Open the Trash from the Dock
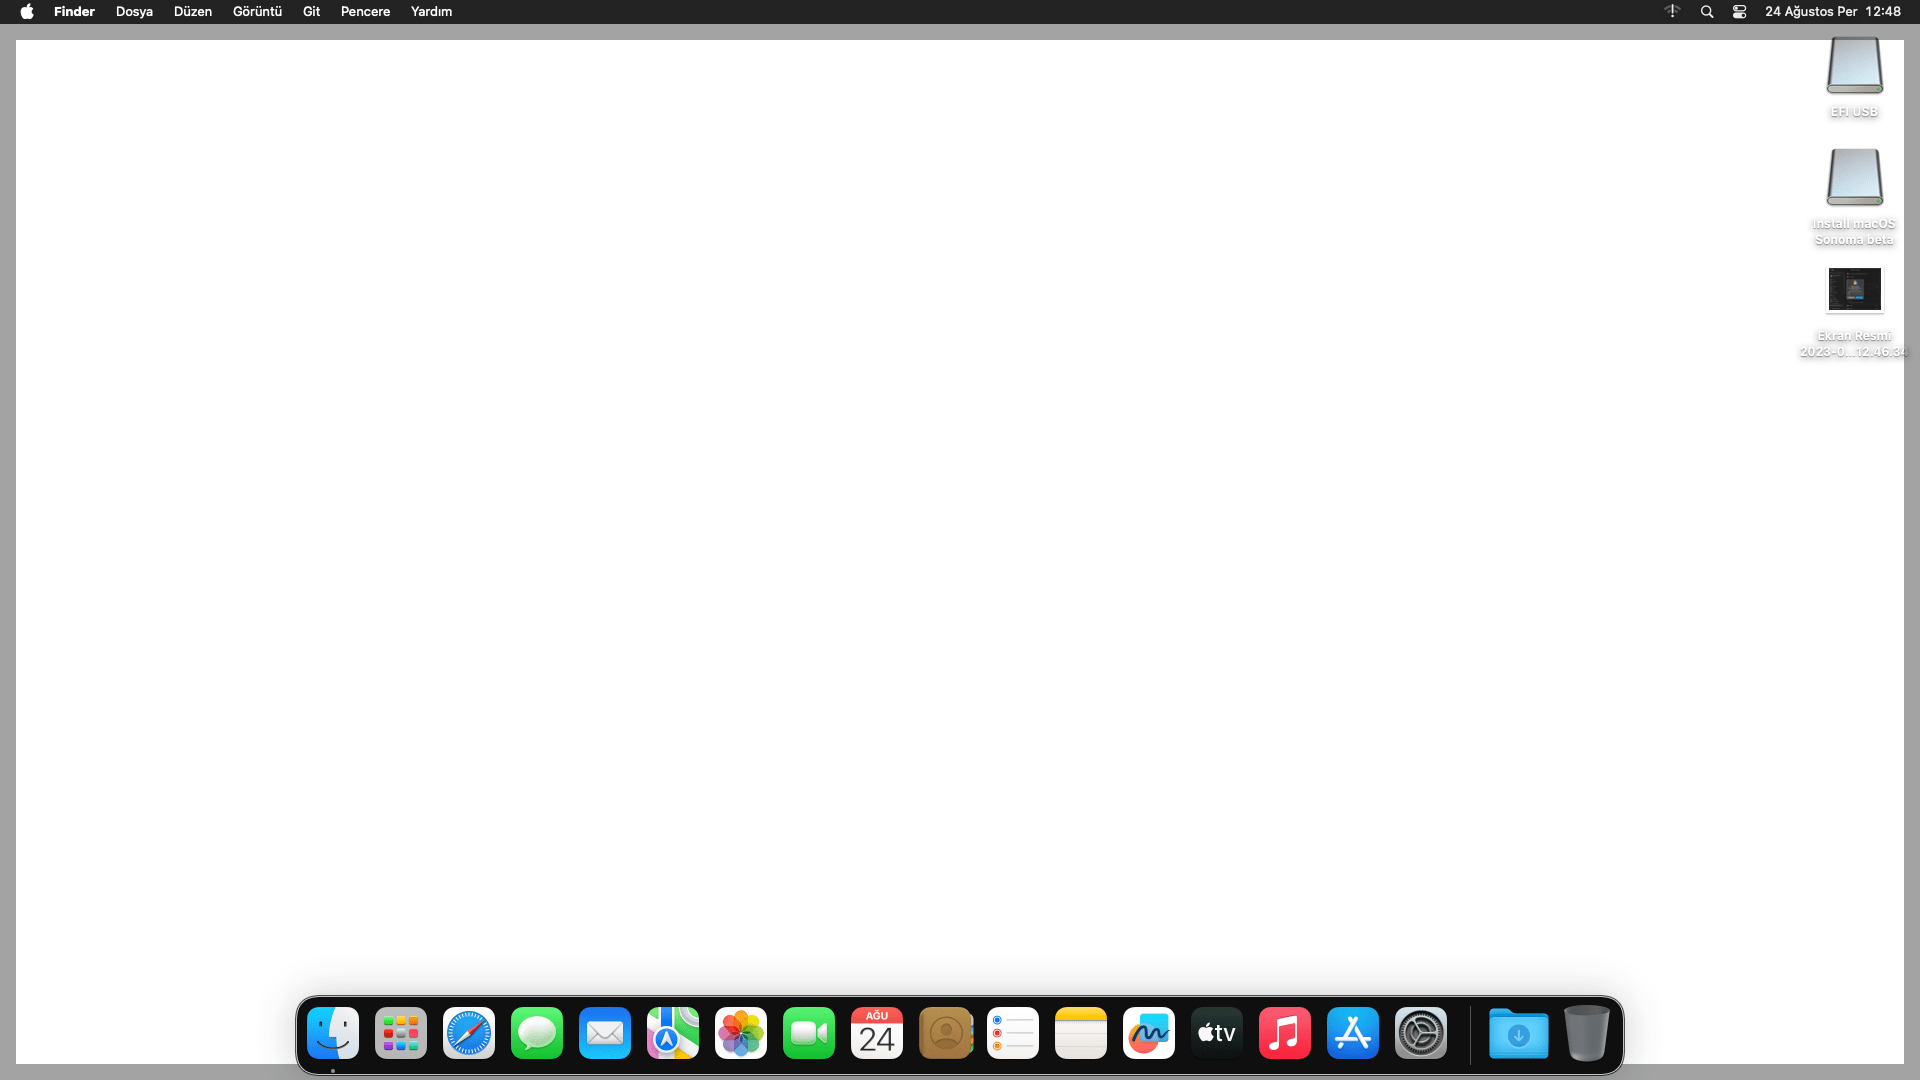Screen dimensions: 1920x1080 [x=1587, y=1032]
